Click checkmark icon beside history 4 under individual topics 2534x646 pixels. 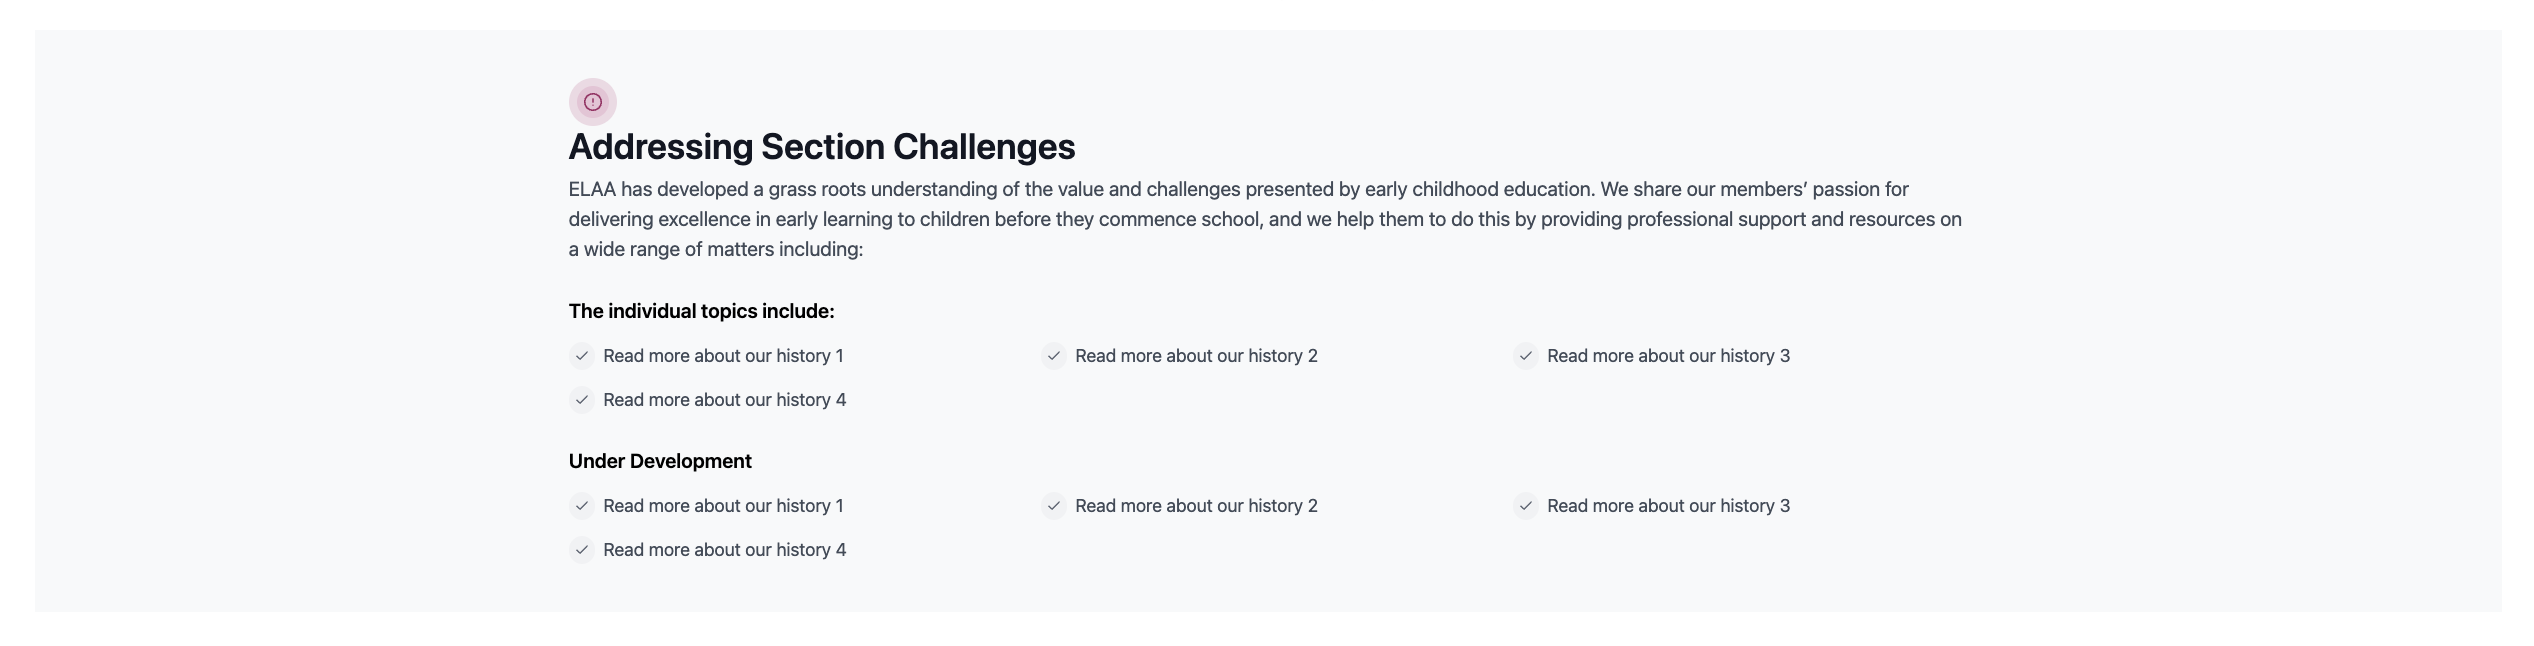click(582, 400)
